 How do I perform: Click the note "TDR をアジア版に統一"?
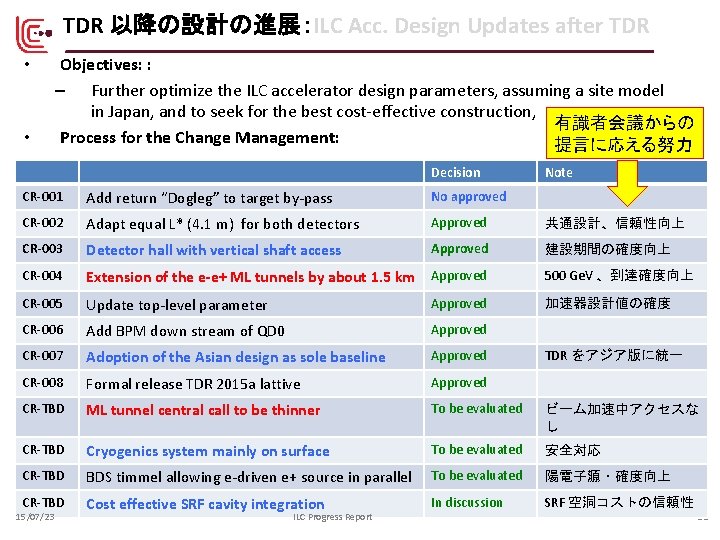tap(613, 355)
